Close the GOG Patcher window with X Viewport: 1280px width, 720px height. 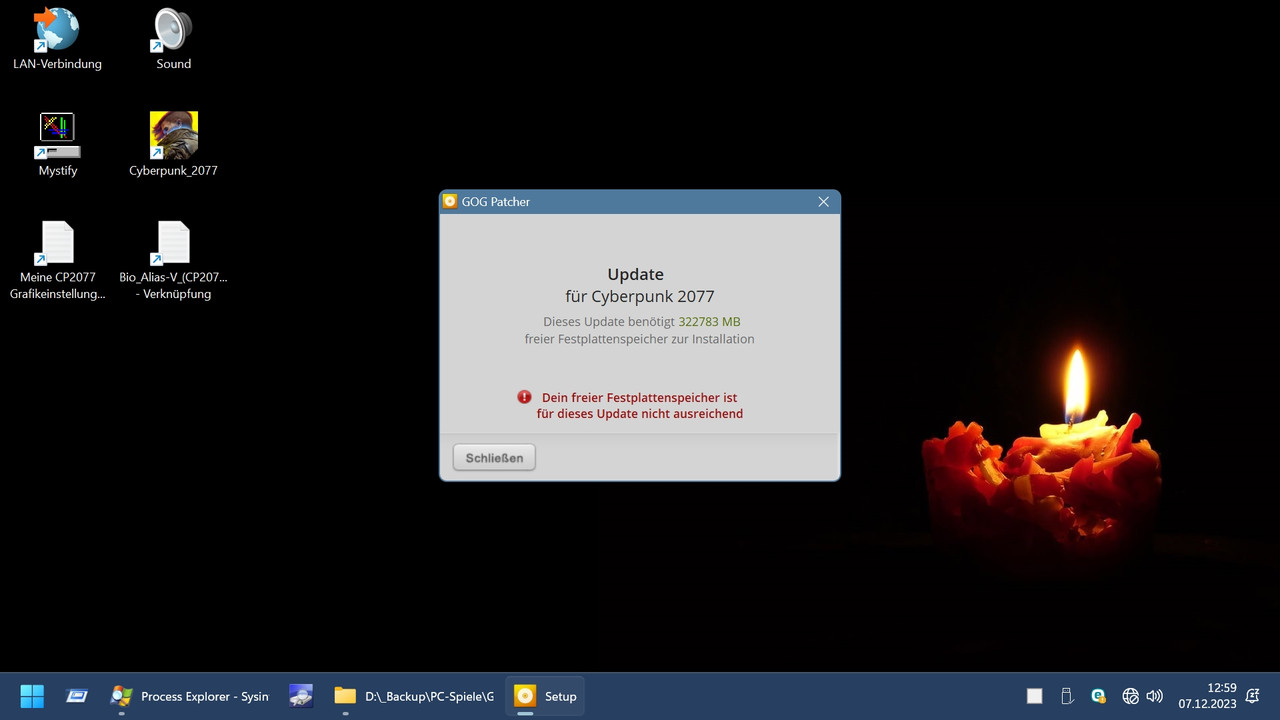pos(823,202)
